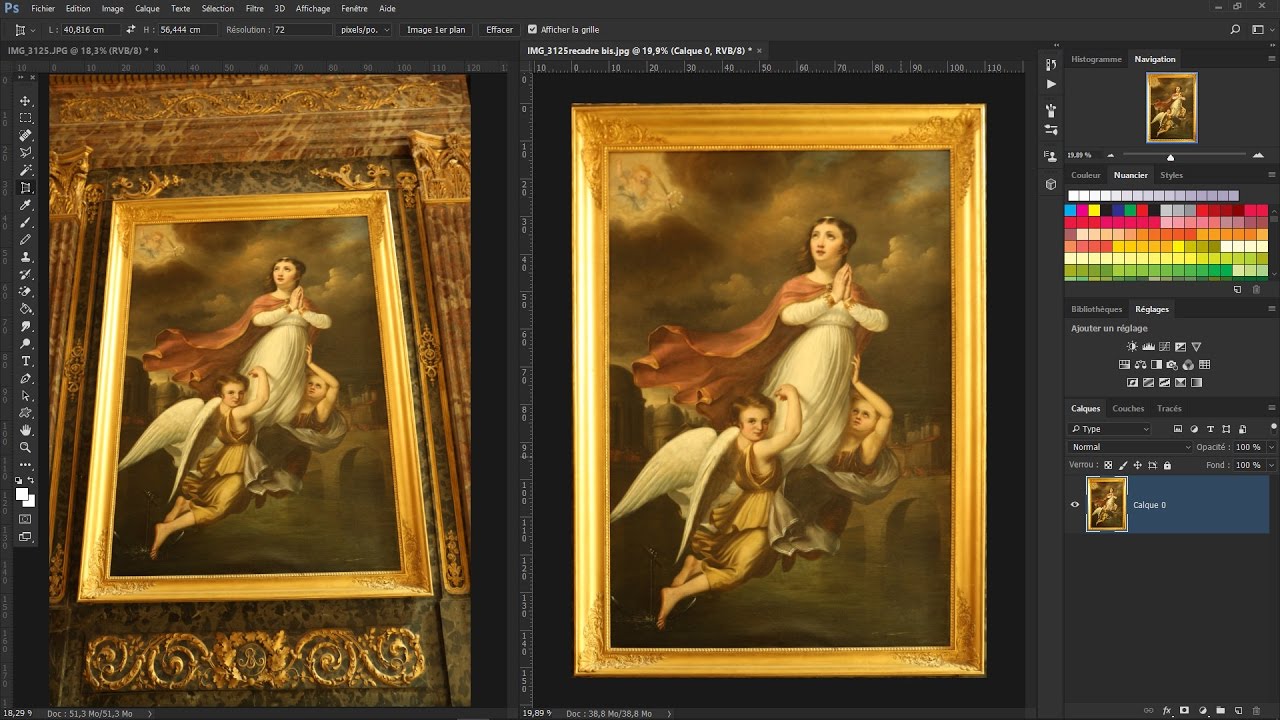The height and width of the screenshot is (720, 1280).
Task: Create a new layer icon
Action: click(x=1238, y=710)
